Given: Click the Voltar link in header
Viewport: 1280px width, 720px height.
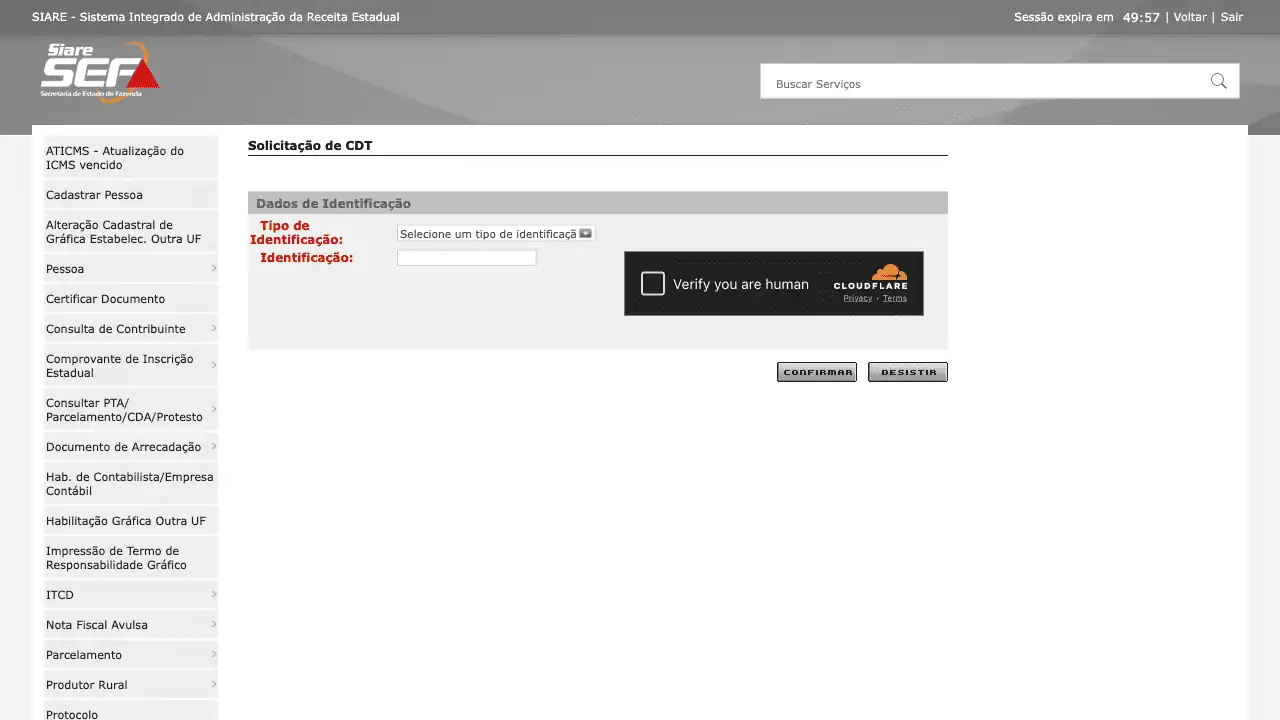Looking at the screenshot, I should (1189, 17).
